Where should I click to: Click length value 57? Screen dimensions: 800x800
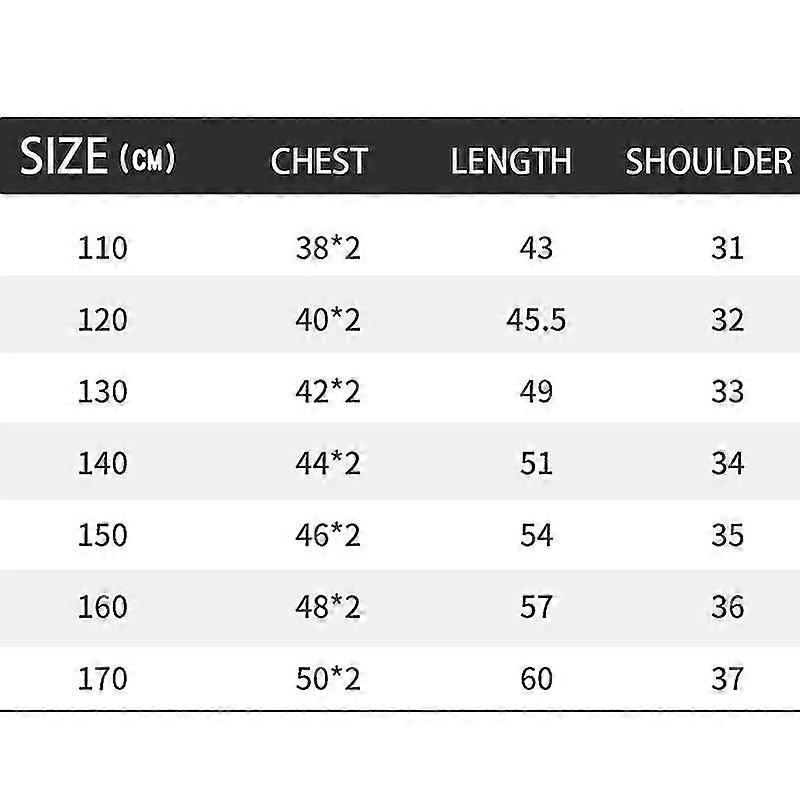tap(536, 607)
